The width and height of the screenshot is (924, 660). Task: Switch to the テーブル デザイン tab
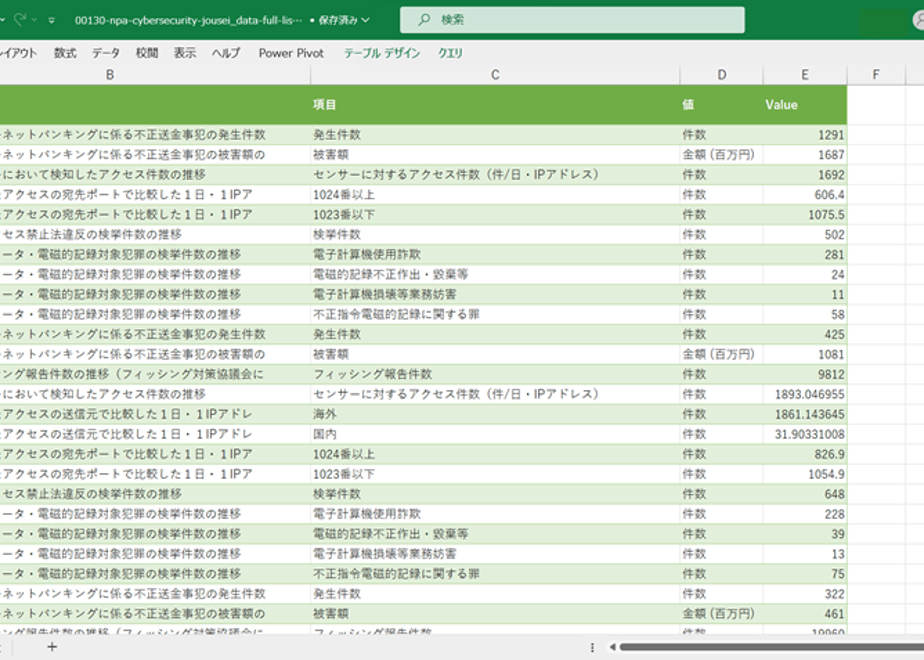(381, 53)
